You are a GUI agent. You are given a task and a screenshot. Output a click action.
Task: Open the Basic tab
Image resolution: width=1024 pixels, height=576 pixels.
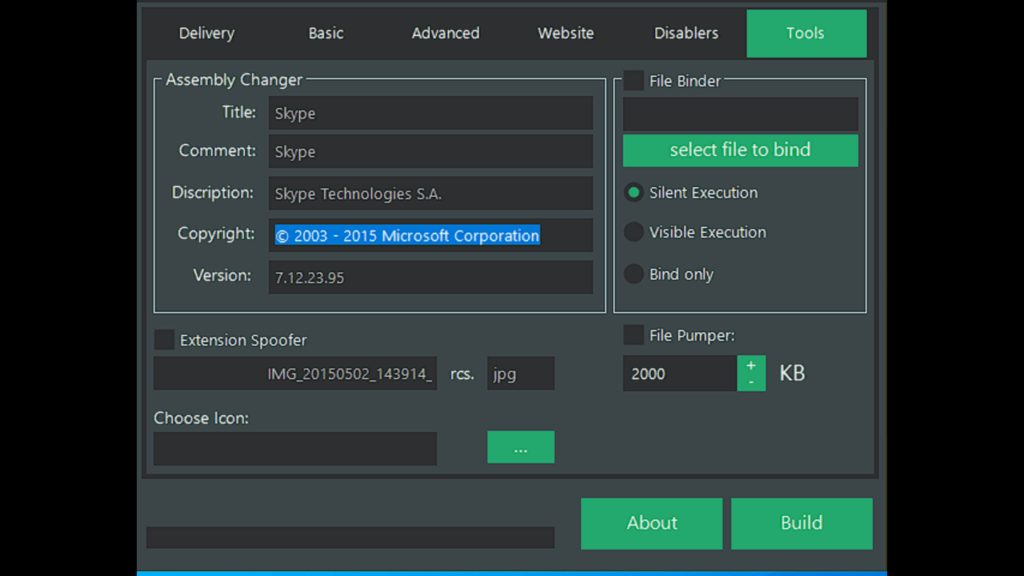click(x=326, y=33)
